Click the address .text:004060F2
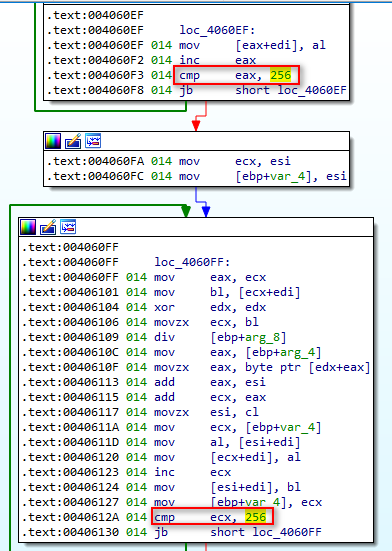Screen dimensions: 392x551 (x=95, y=60)
